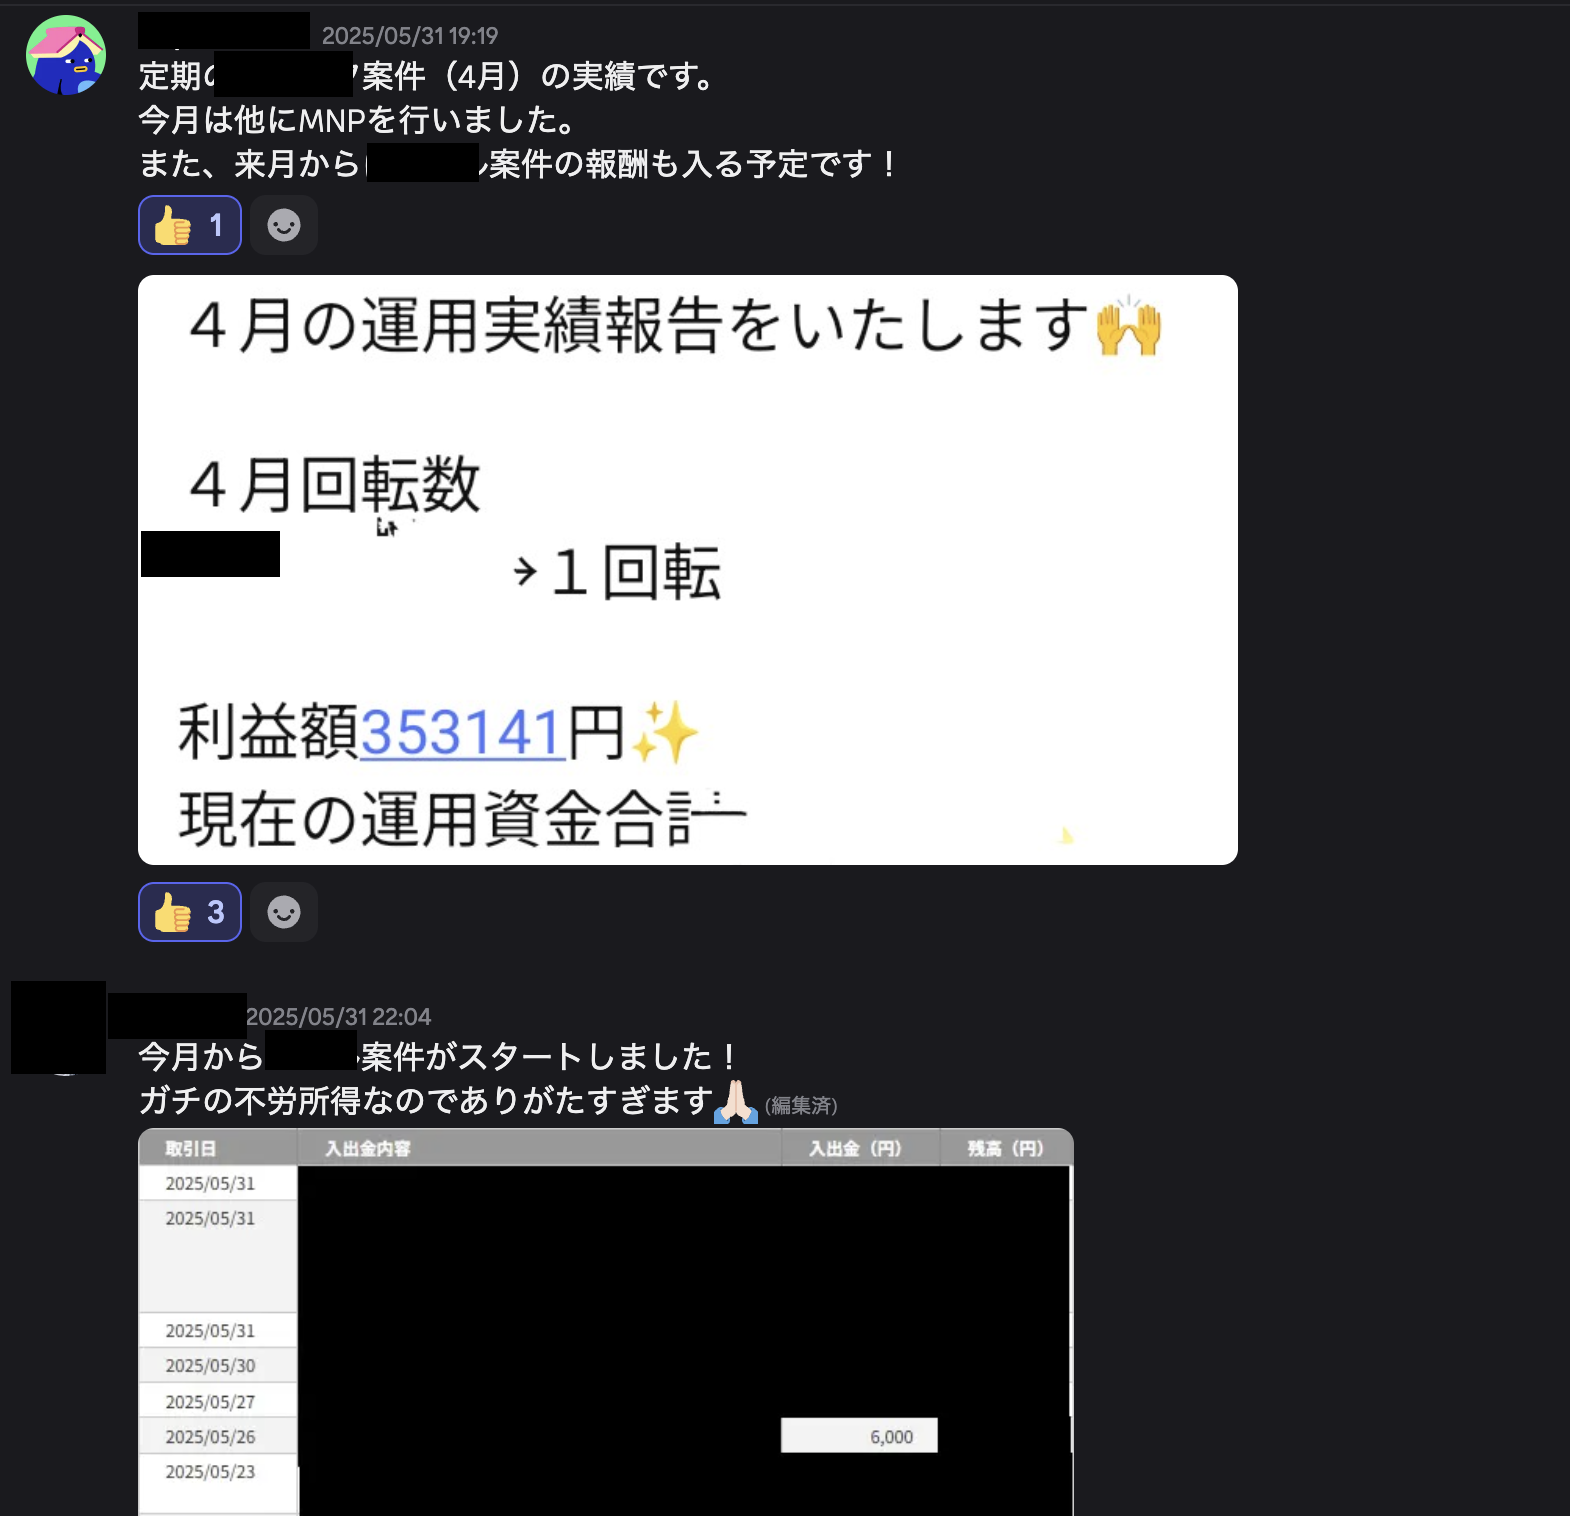Screen dimensions: 1570x1516
Task: Open the 4月の運用実績報告 image attachment
Action: 688,570
